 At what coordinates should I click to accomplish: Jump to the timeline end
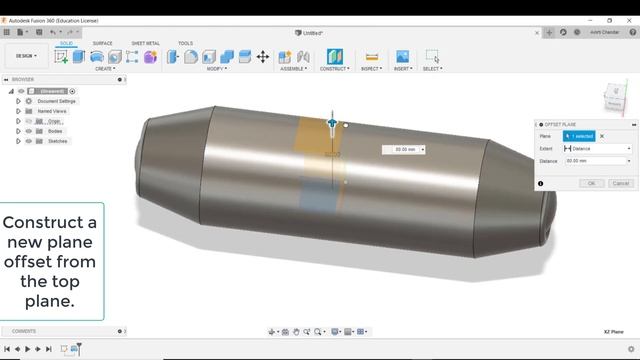coord(49,349)
